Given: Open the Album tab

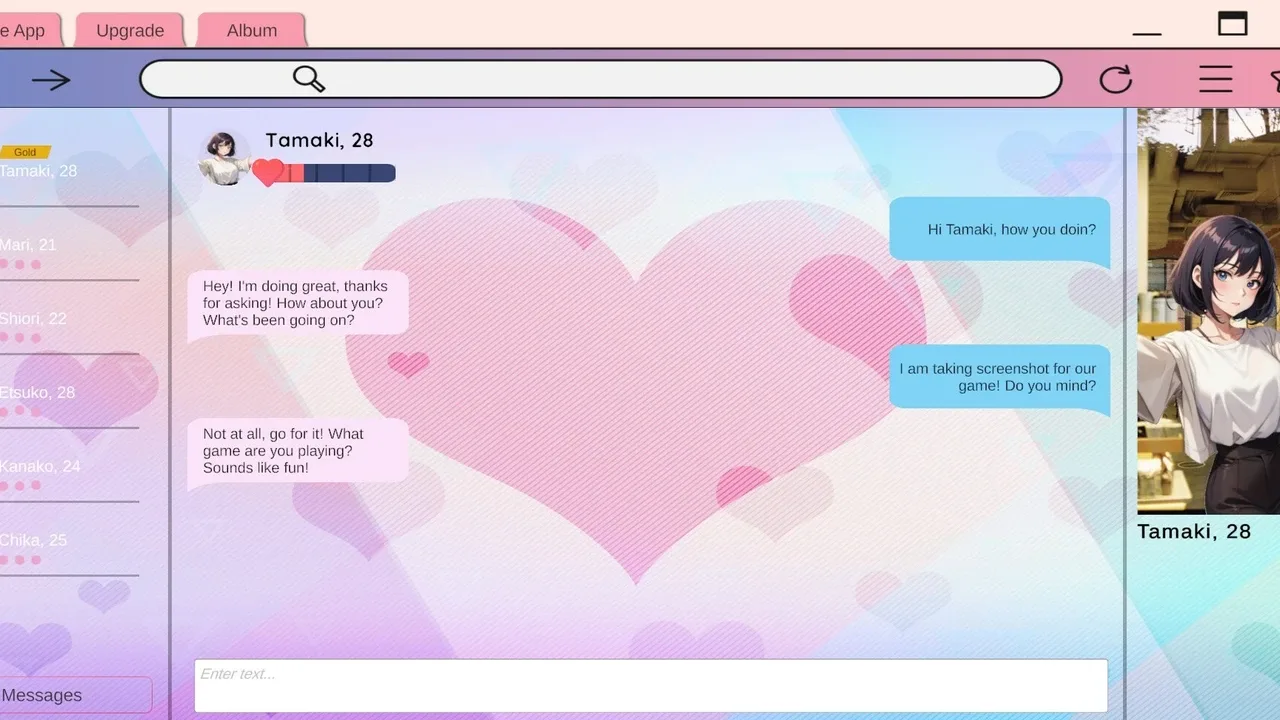Looking at the screenshot, I should tap(252, 31).
